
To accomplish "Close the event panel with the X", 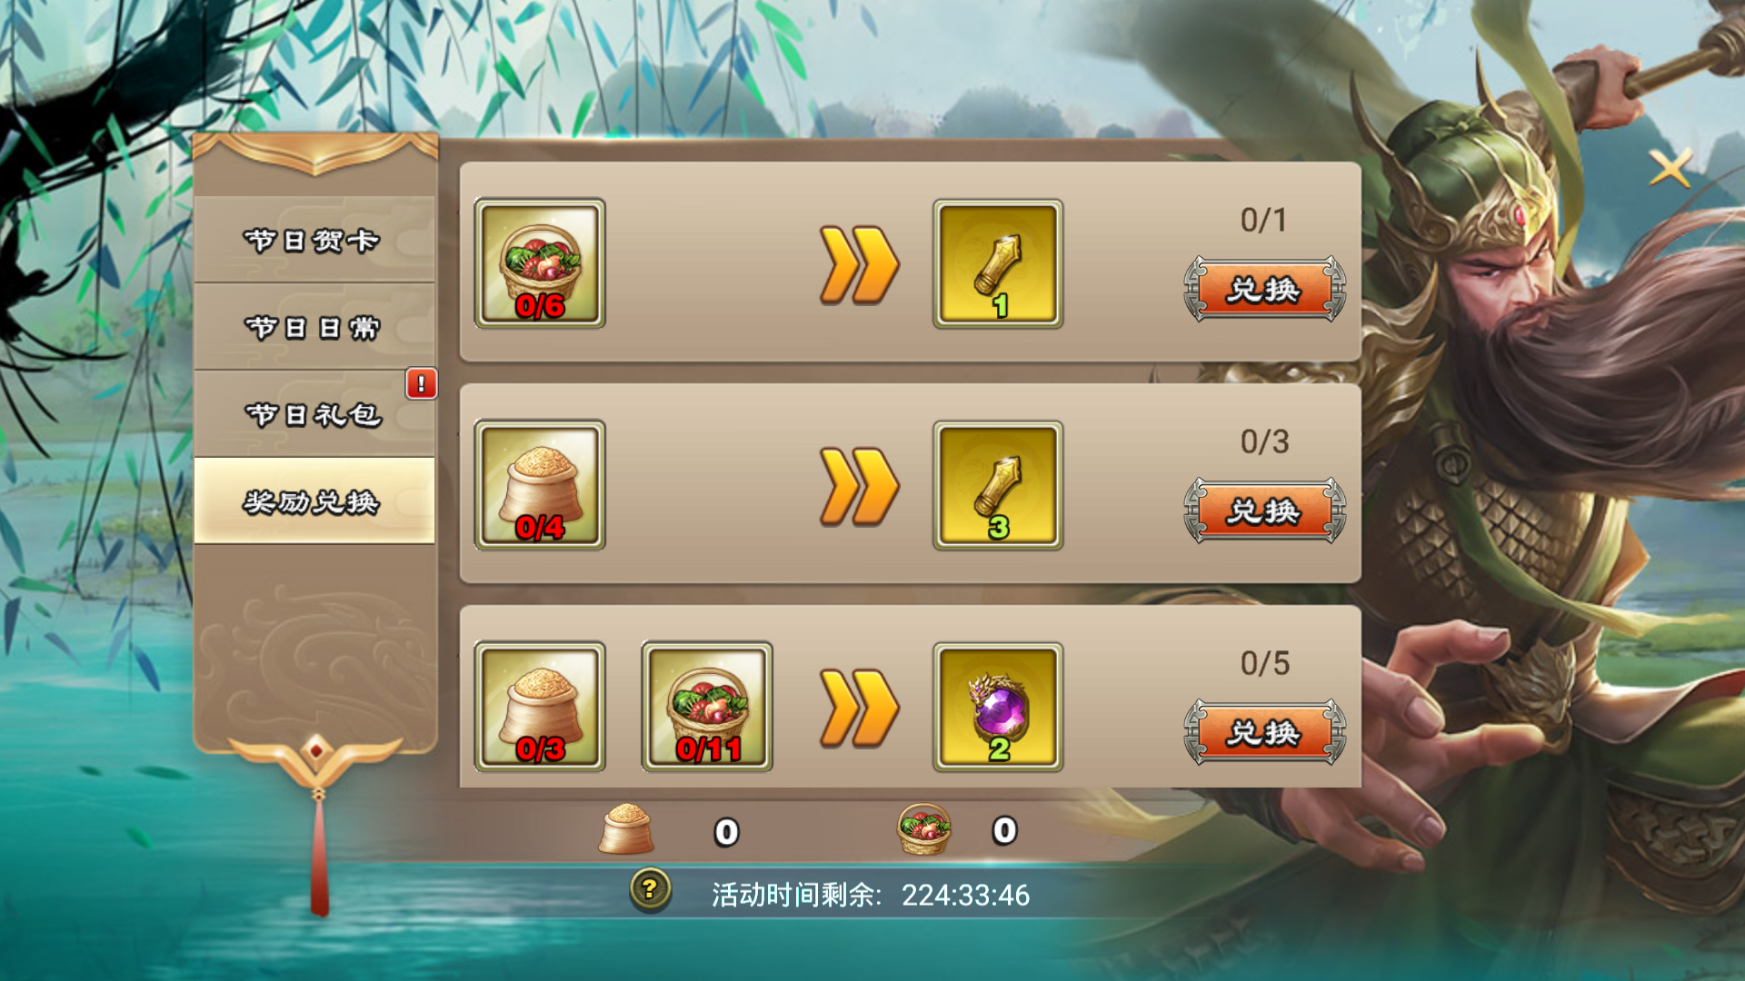I will tap(1670, 168).
